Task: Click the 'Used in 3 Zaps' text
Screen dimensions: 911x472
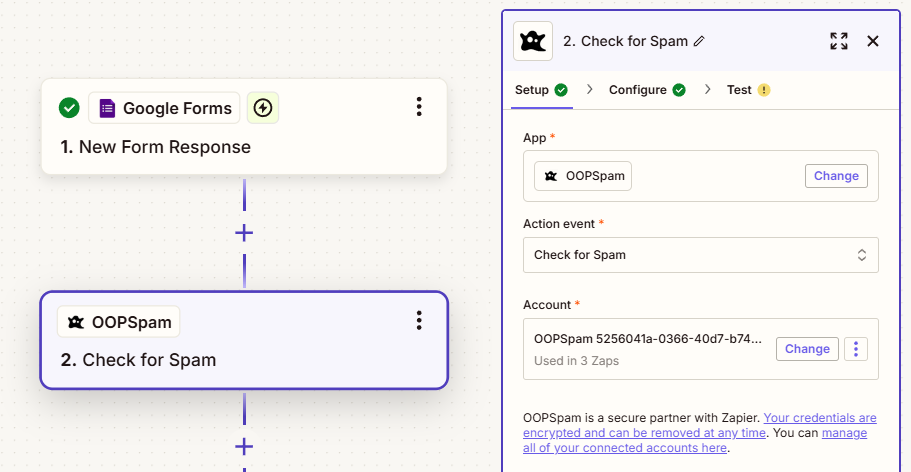Action: click(576, 361)
